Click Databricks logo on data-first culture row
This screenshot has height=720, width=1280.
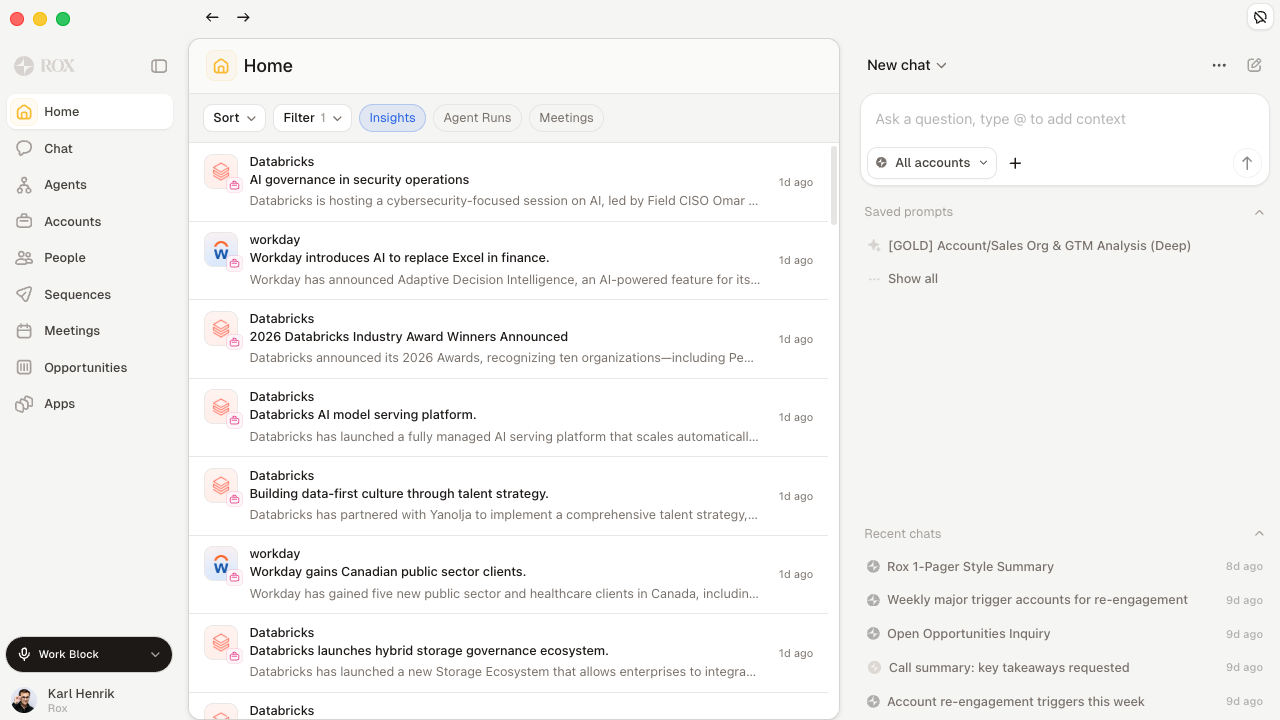pos(221,485)
